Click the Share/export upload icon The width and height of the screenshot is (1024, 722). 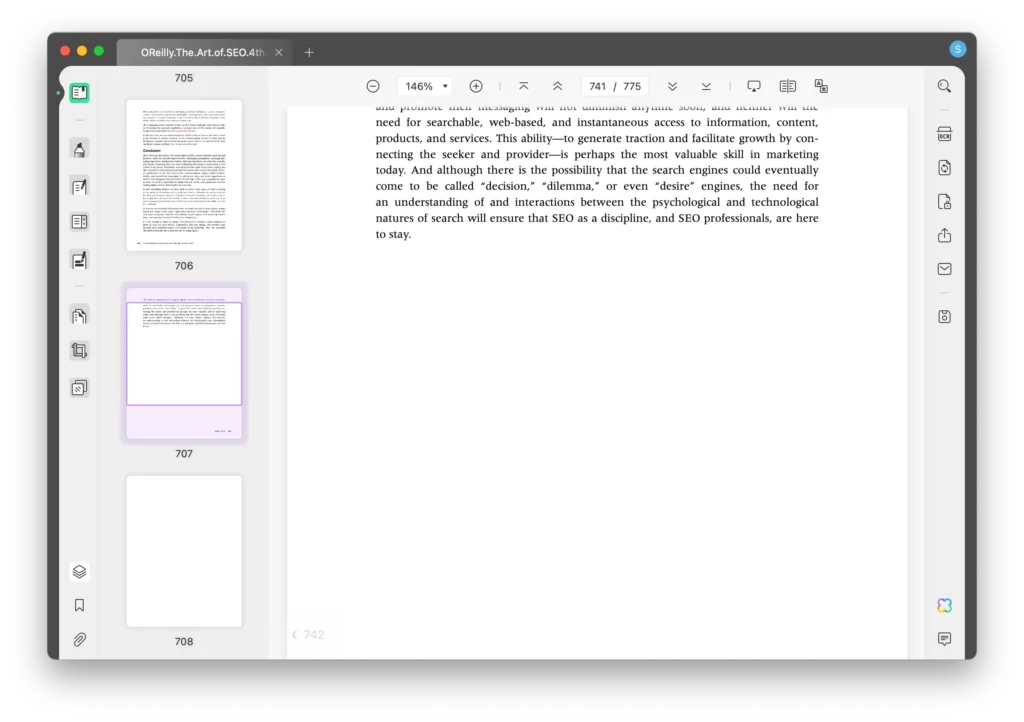pyautogui.click(x=944, y=236)
